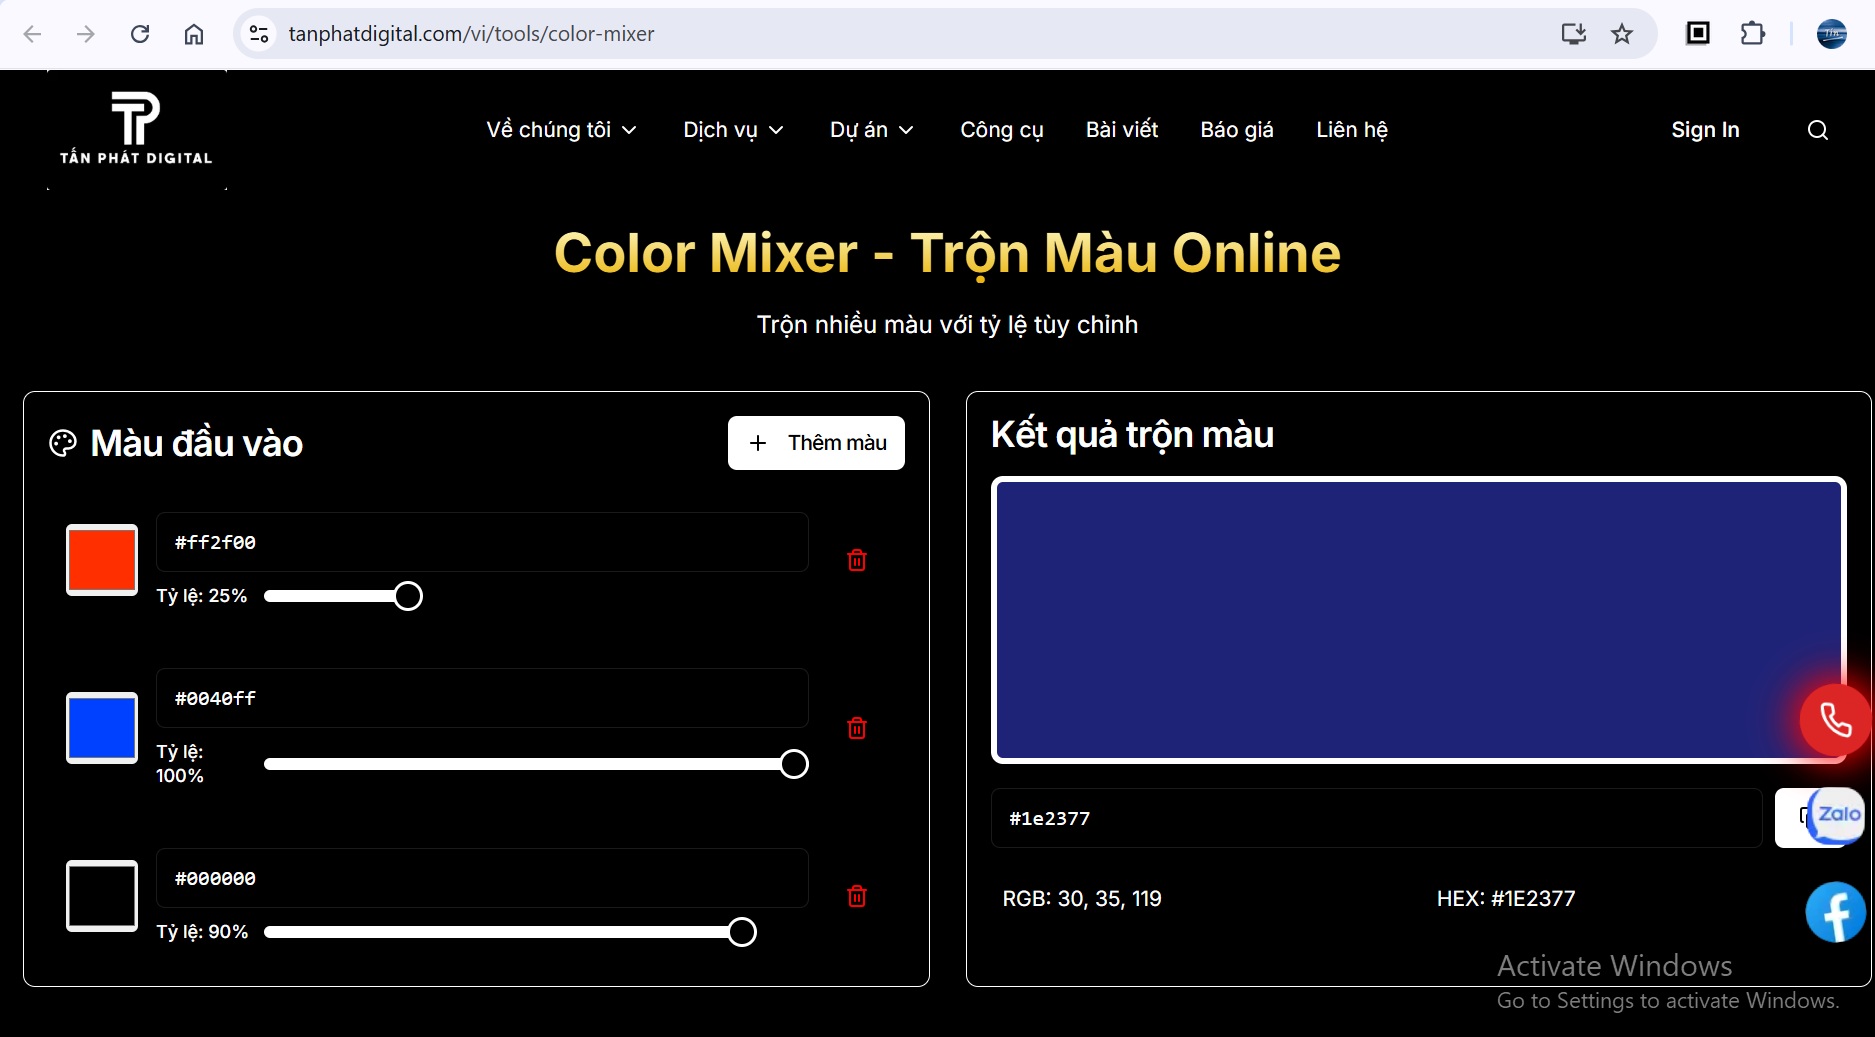
Task: Open the Công cụ menu item
Action: tap(1001, 130)
